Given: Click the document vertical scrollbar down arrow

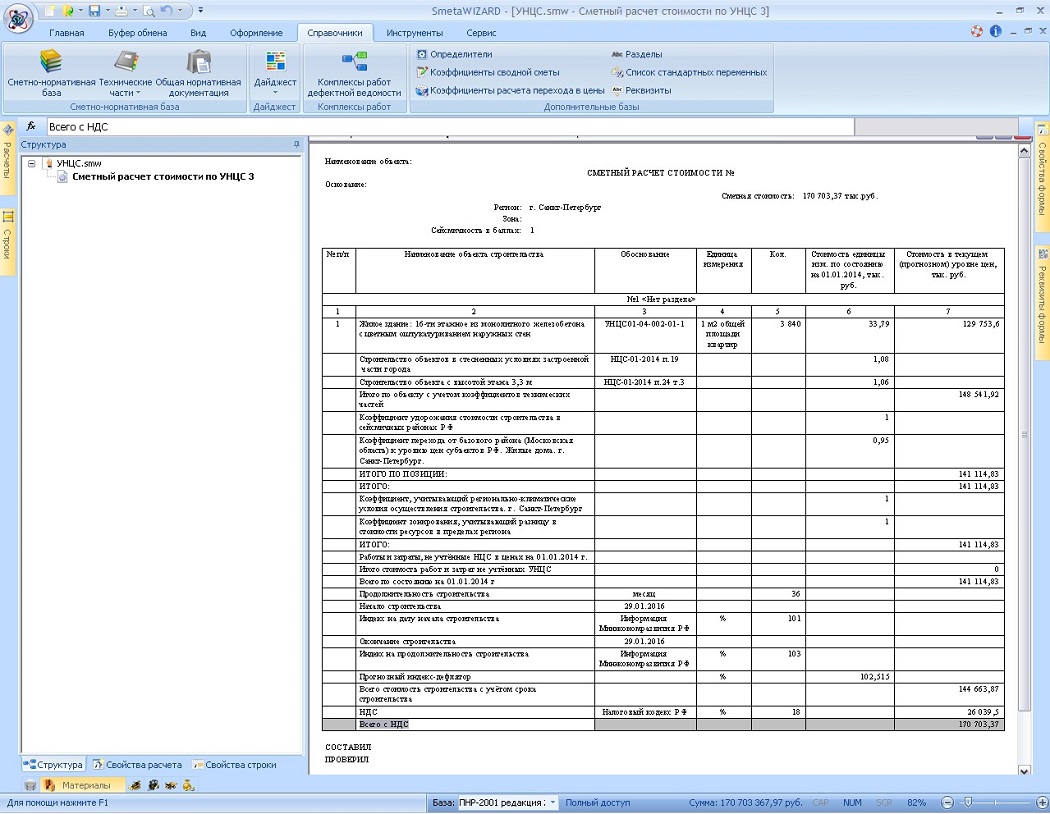Looking at the screenshot, I should pyautogui.click(x=1024, y=770).
